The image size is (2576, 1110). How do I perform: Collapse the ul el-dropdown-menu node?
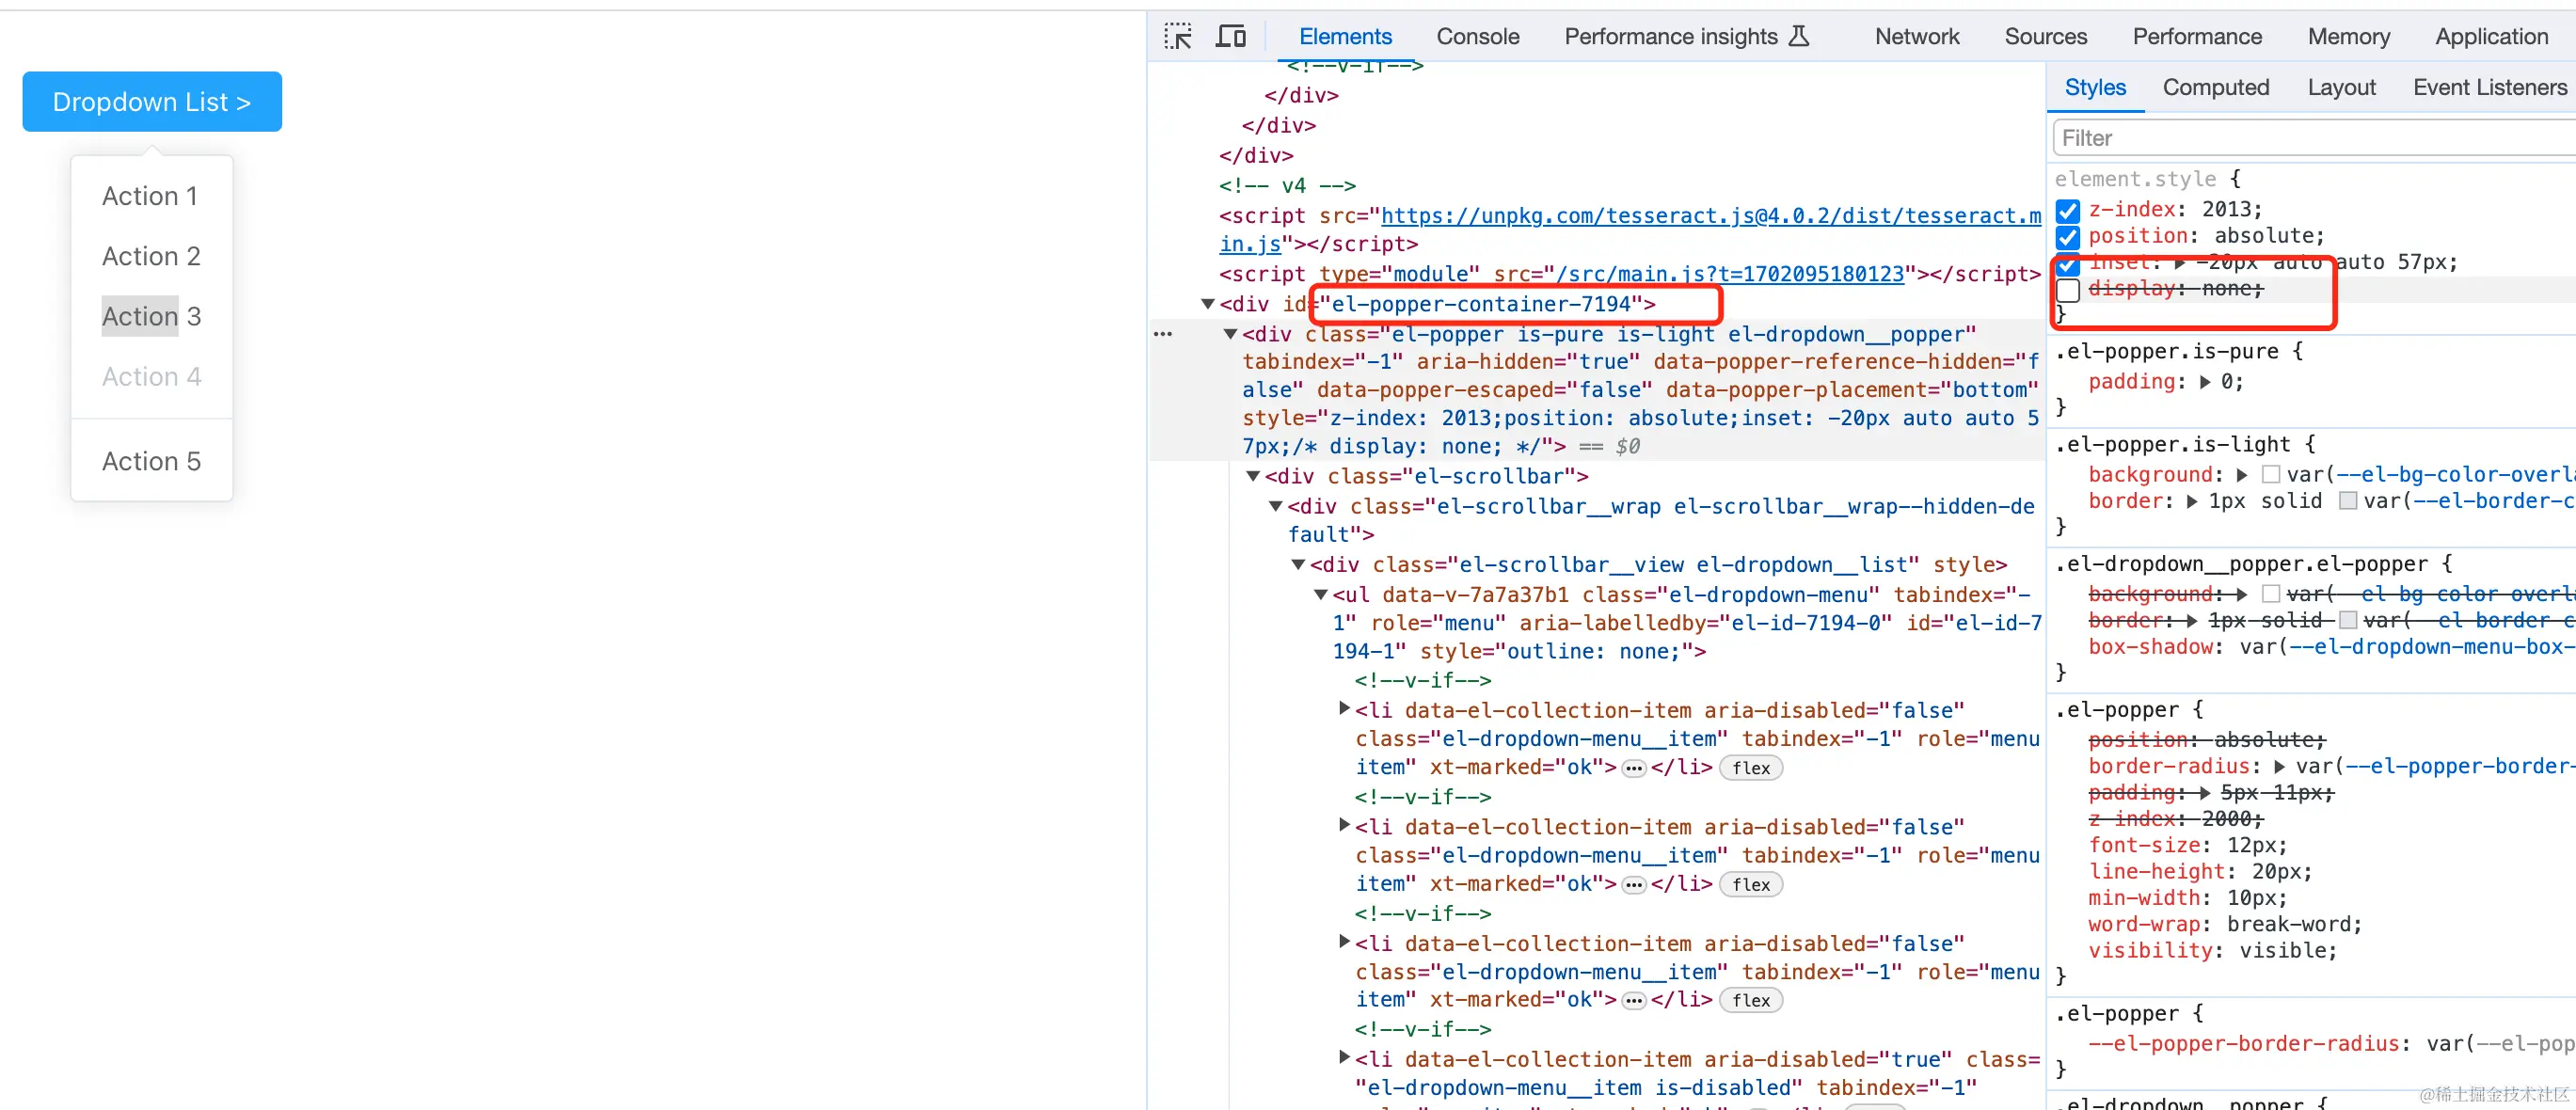(x=1320, y=595)
